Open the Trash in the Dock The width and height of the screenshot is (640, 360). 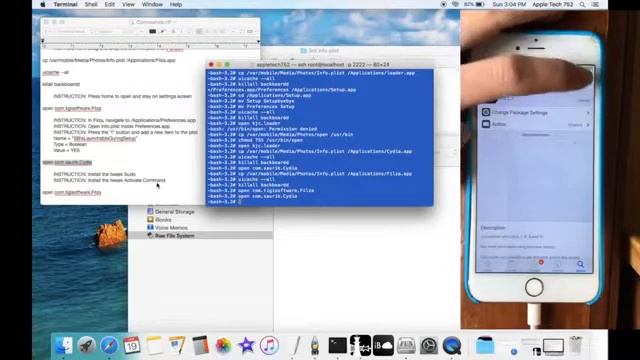[576, 345]
